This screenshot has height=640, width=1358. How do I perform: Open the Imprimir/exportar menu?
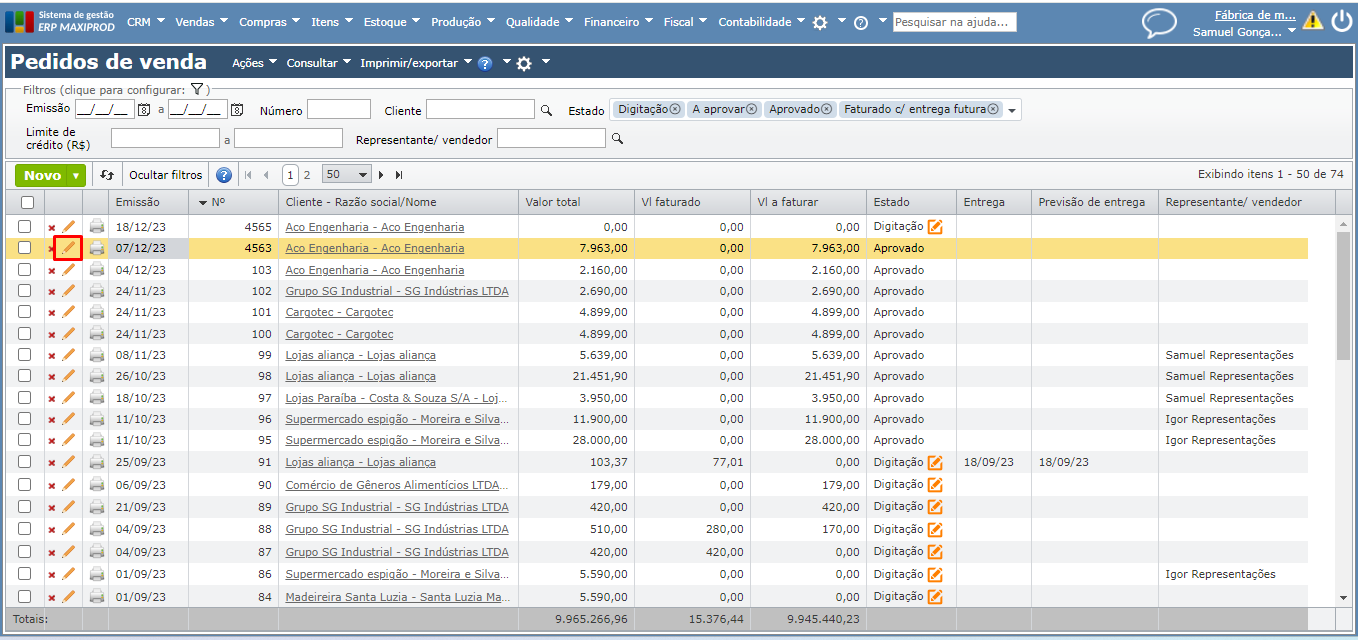click(415, 63)
